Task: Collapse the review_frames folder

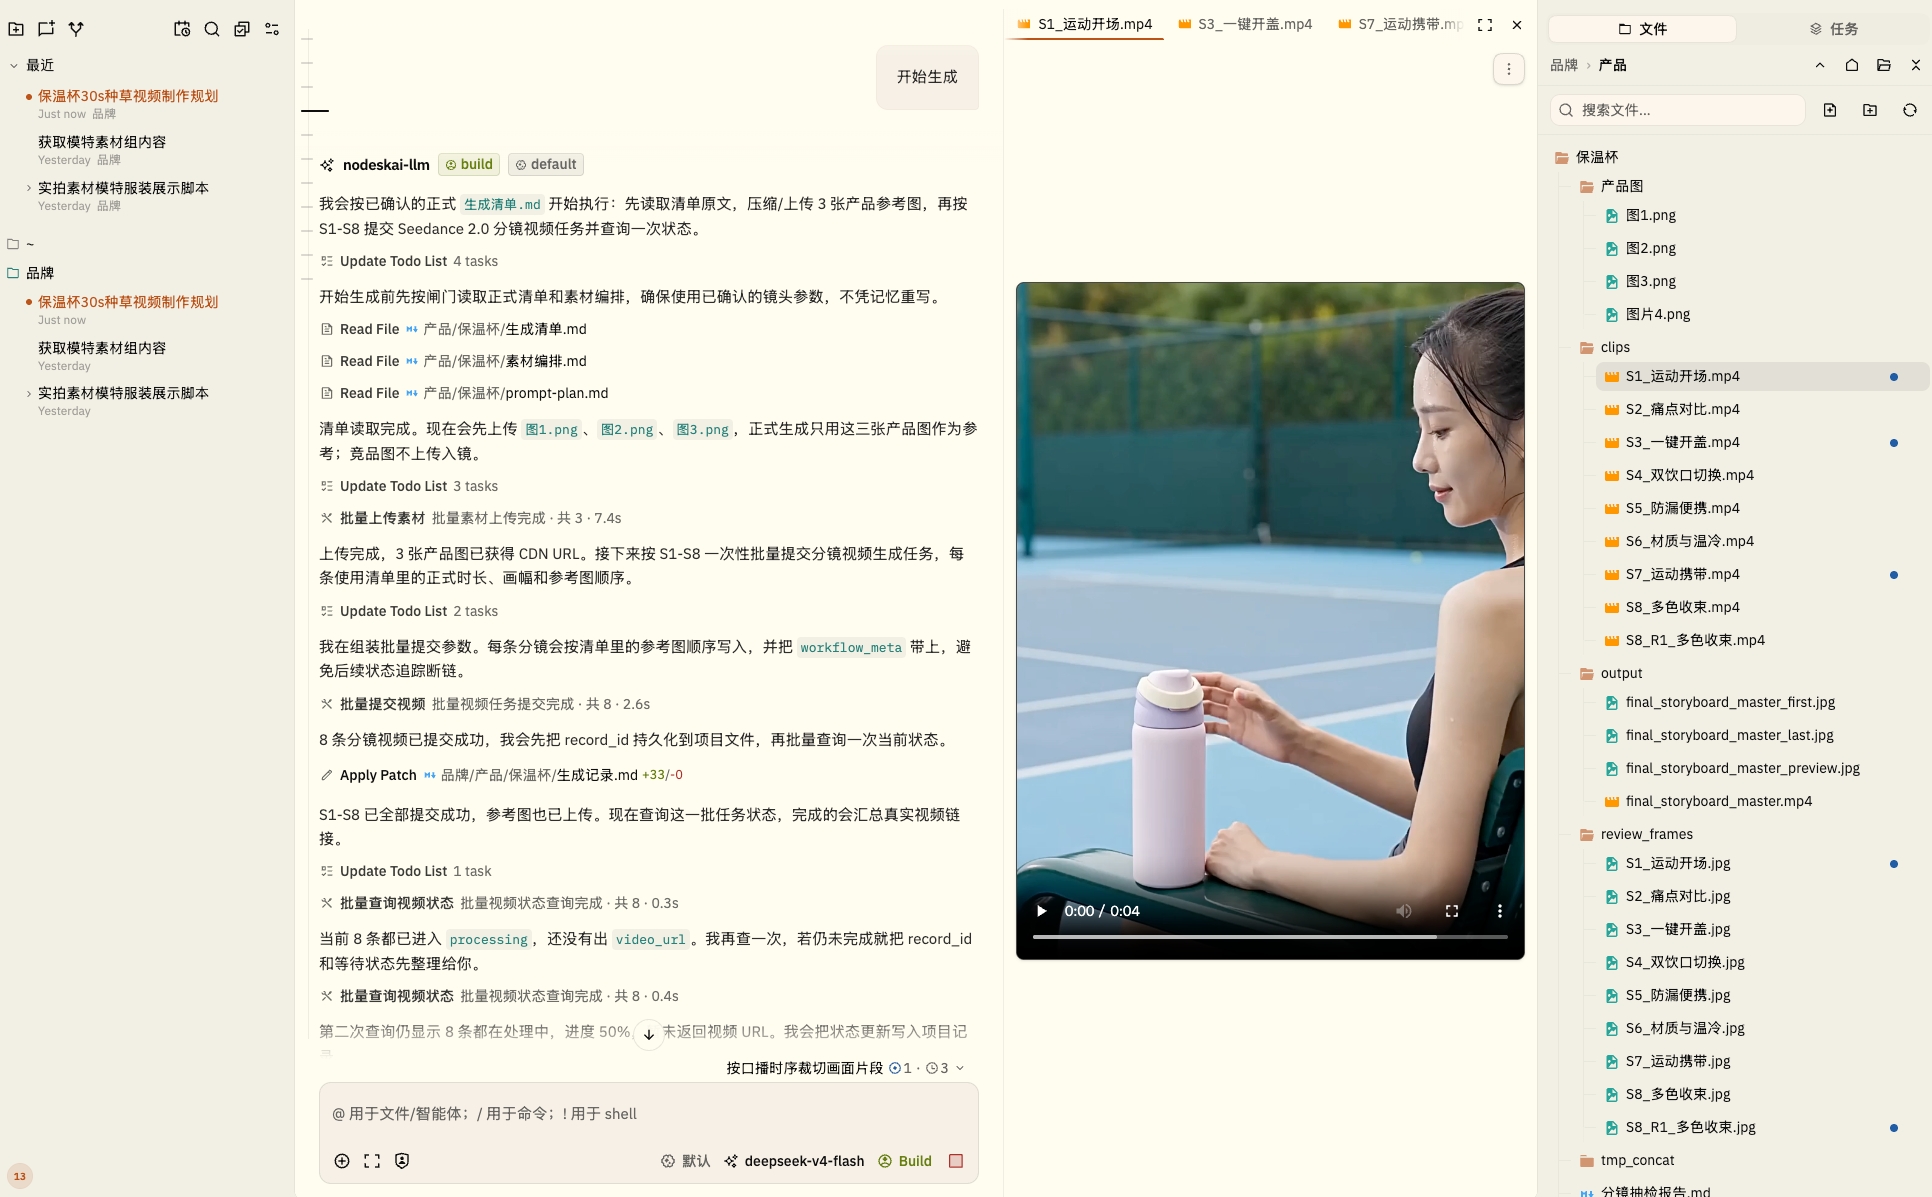Action: pyautogui.click(x=1636, y=834)
